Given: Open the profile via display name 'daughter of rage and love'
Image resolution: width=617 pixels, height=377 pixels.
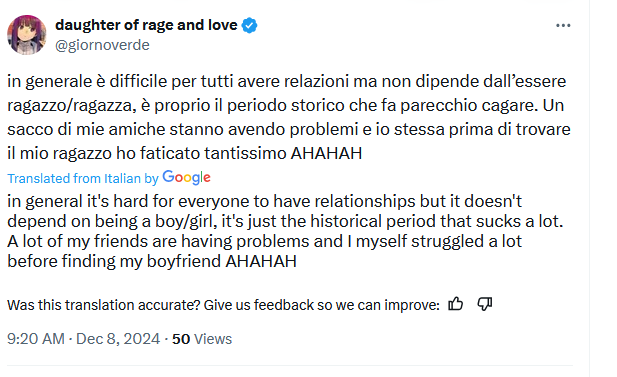Looking at the screenshot, I should (146, 25).
